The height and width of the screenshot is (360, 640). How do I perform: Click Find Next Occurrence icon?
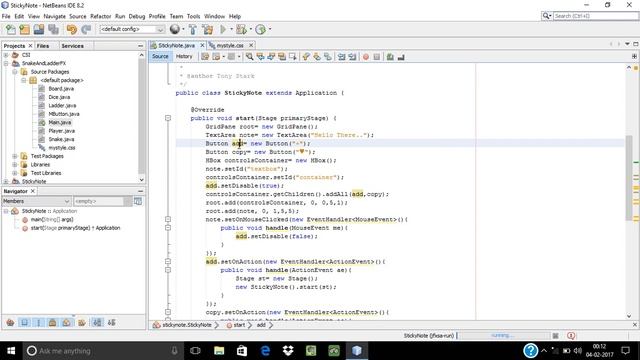pyautogui.click(x=271, y=57)
